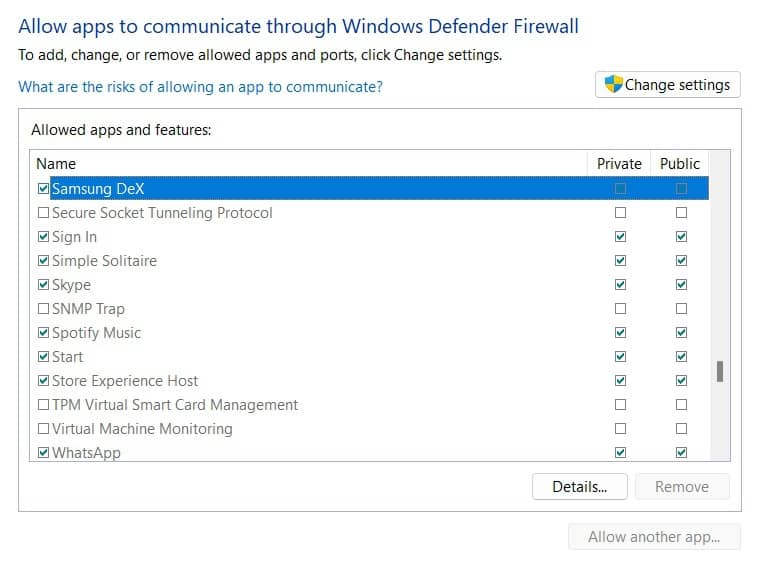Check Secure Socket Tunneling Protocol box

point(43,213)
